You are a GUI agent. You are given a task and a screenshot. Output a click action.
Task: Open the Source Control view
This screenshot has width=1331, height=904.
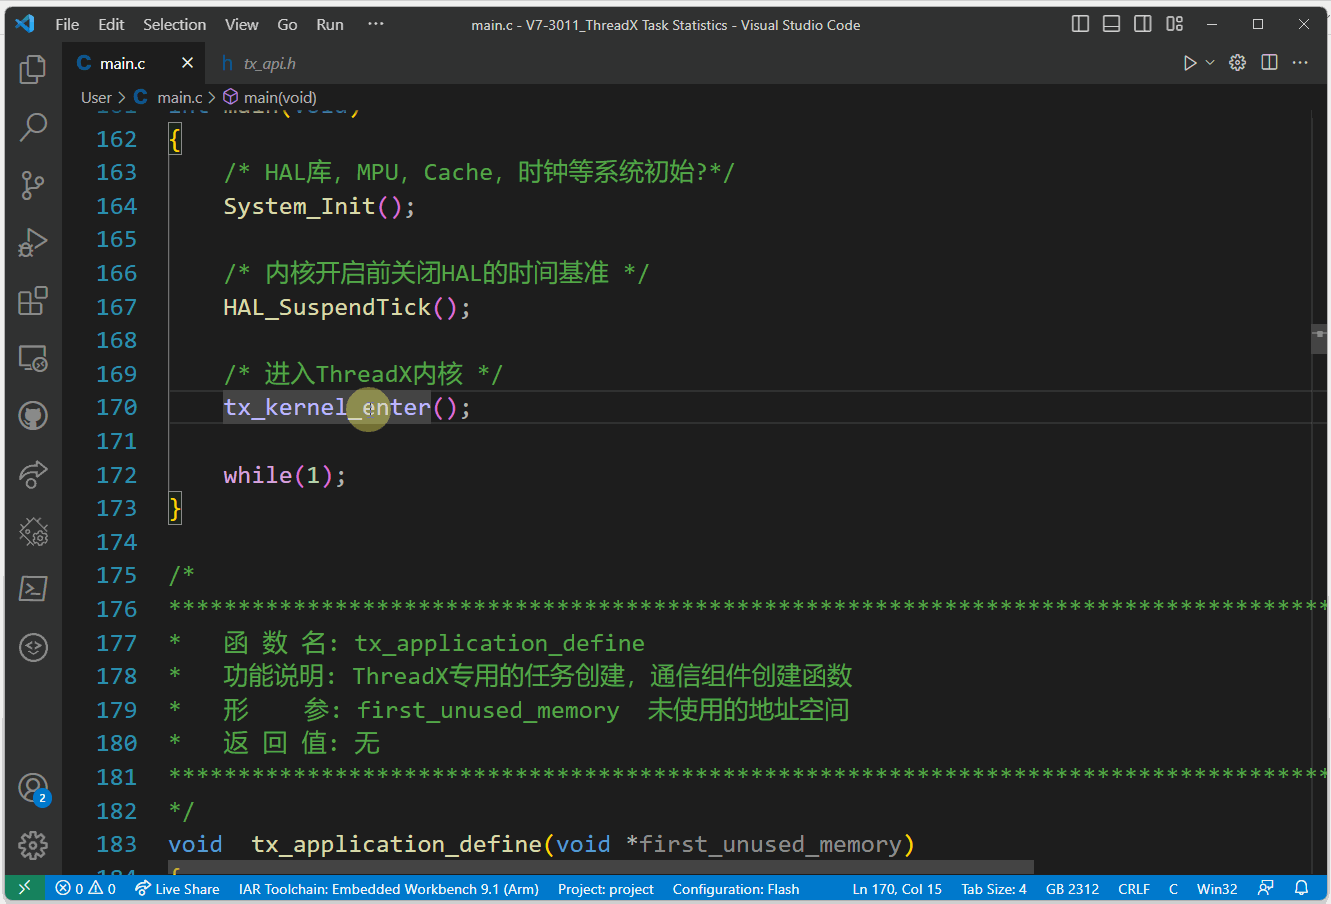(33, 185)
